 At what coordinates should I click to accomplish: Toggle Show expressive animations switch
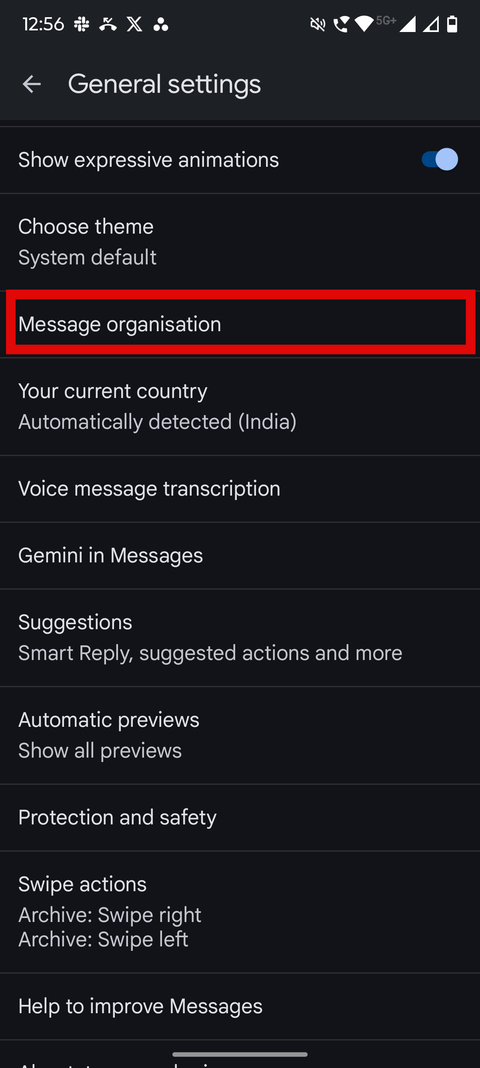[439, 159]
